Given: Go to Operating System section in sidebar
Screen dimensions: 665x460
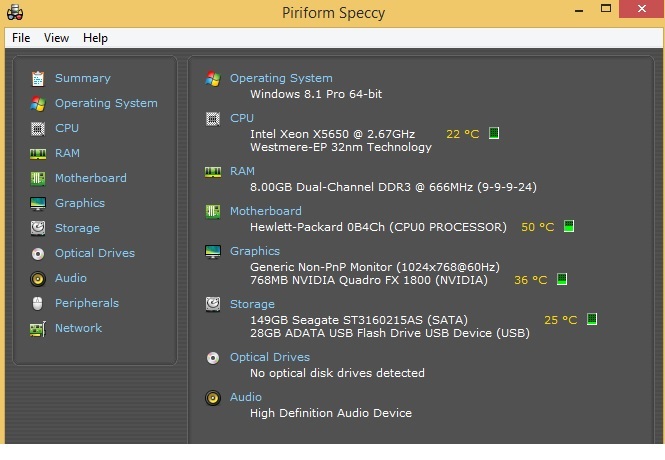Looking at the screenshot, I should point(106,103).
